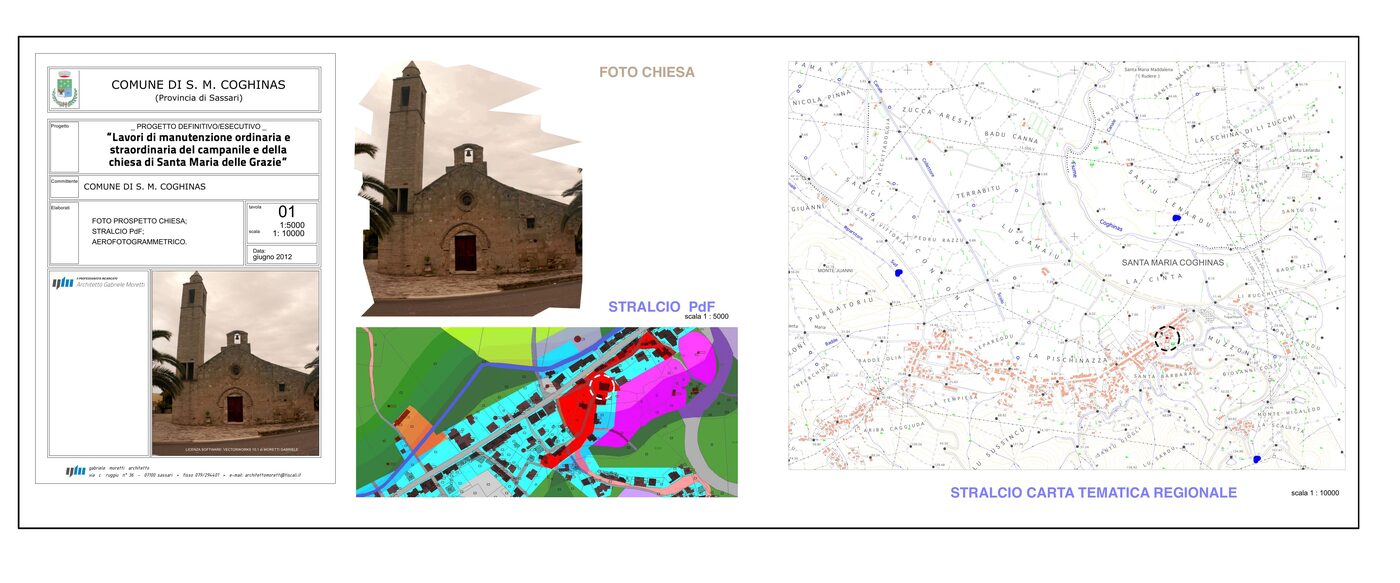Screen dimensions: 1400x583
Task: Click the Architetto Gabriele Moretti name text
Action: click(111, 284)
